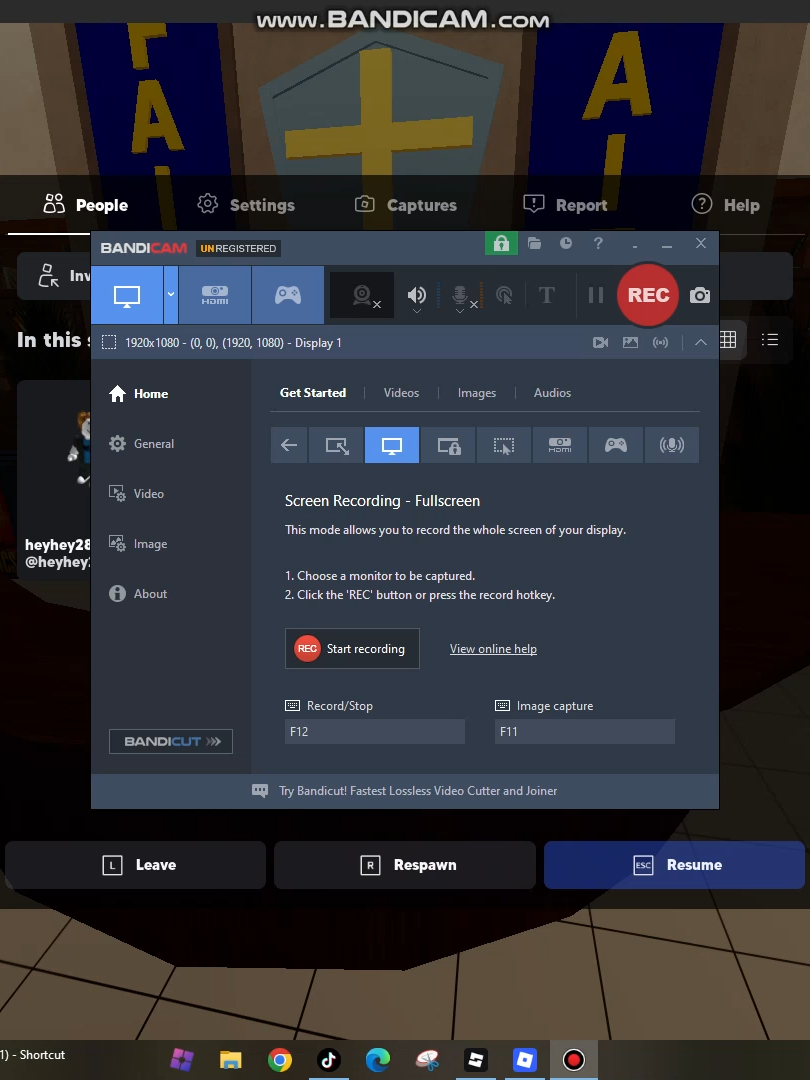Select fullscreen mode in mode row
Image resolution: width=810 pixels, height=1080 pixels.
pos(392,445)
